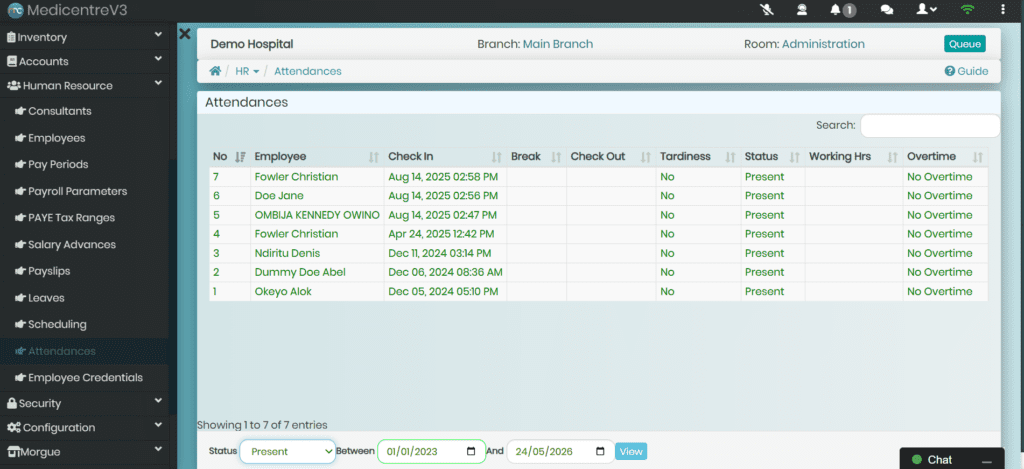Close the panel with X icon
The width and height of the screenshot is (1024, 469).
tap(185, 34)
